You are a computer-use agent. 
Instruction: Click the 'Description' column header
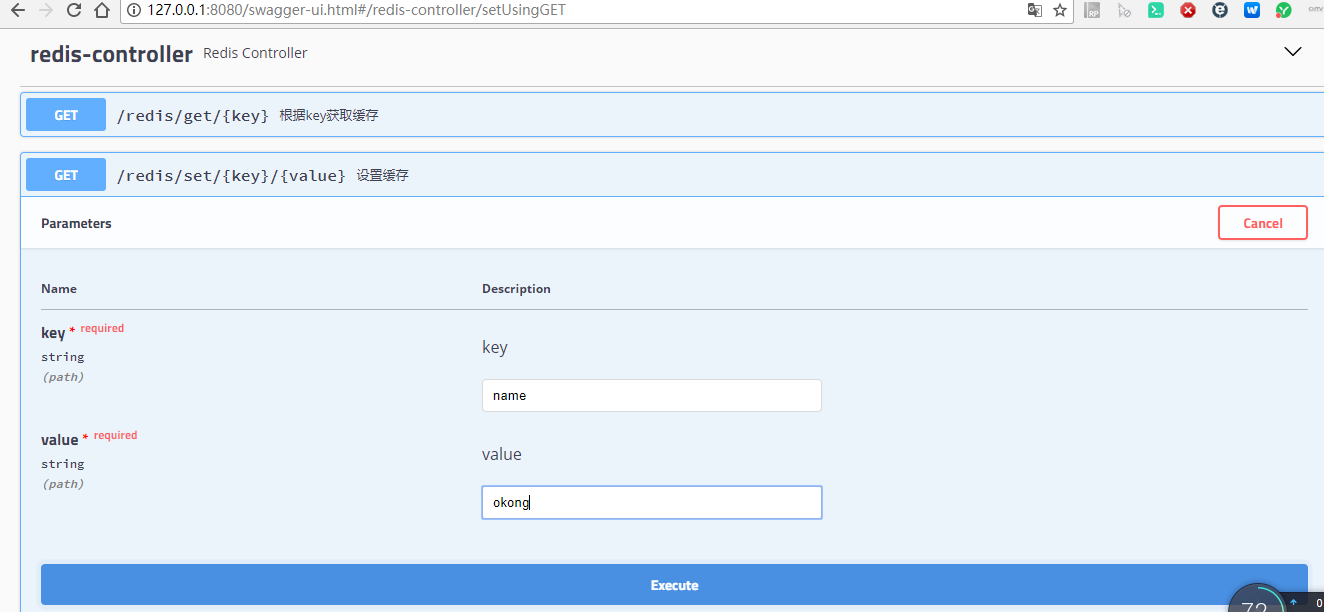516,288
